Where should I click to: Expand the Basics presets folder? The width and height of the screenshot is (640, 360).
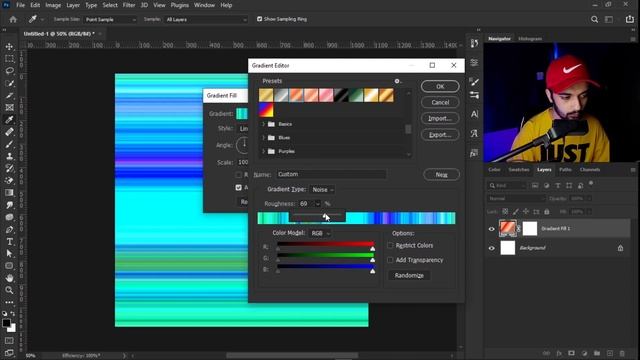tap(263, 124)
